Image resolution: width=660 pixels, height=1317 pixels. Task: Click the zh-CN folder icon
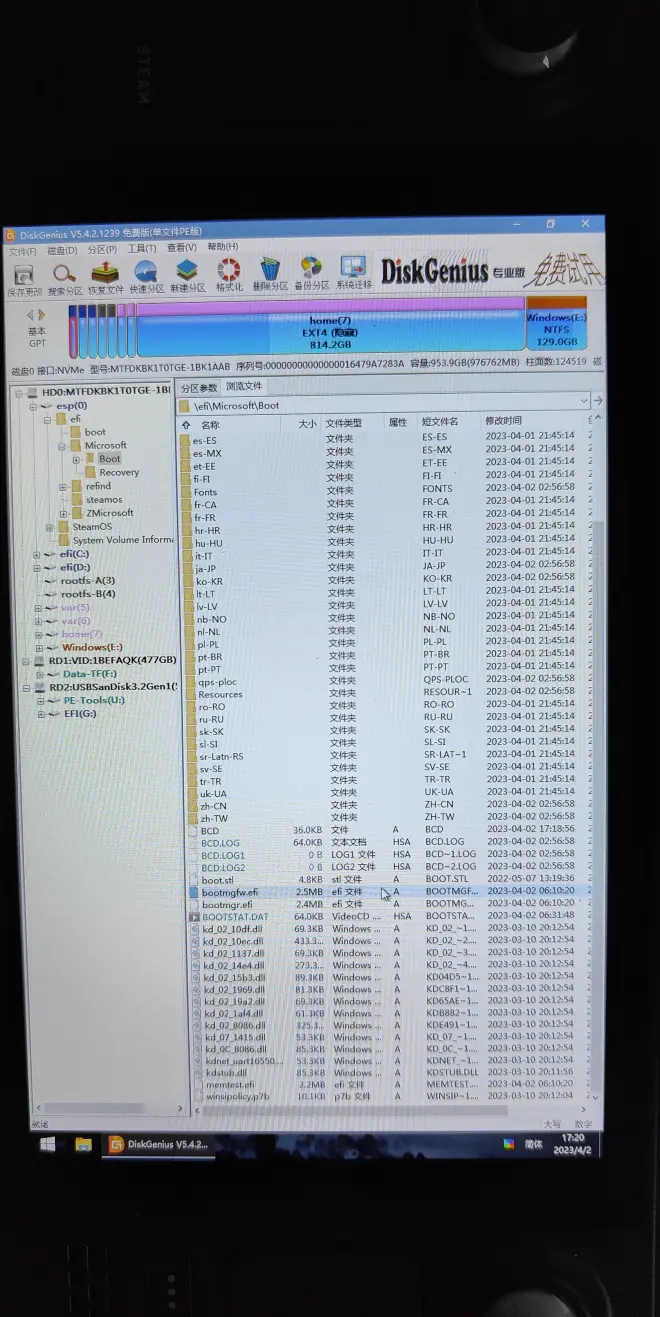(x=191, y=806)
